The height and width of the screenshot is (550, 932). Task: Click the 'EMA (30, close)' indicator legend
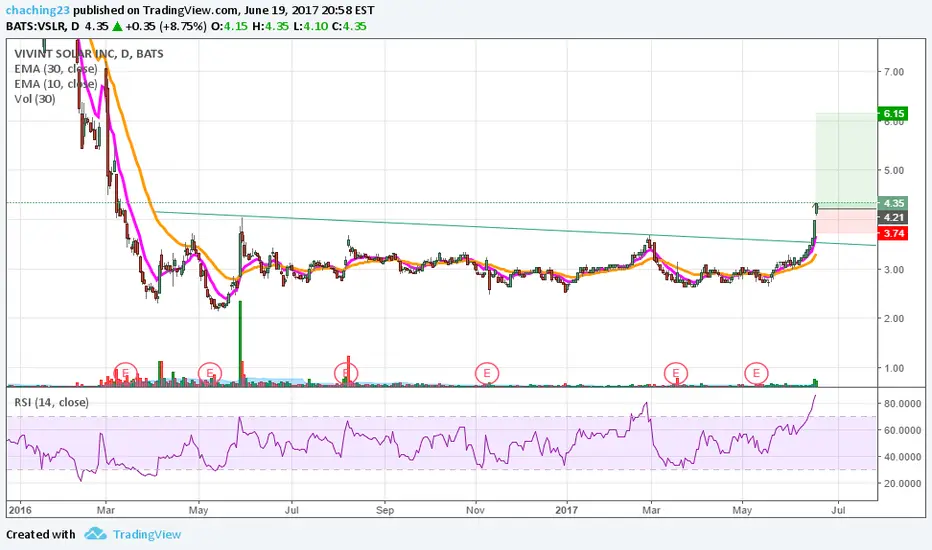[x=56, y=69]
